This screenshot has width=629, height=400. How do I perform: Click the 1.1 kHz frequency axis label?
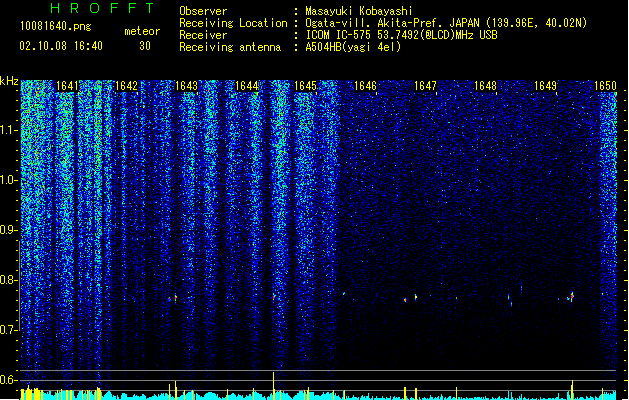tap(8, 130)
